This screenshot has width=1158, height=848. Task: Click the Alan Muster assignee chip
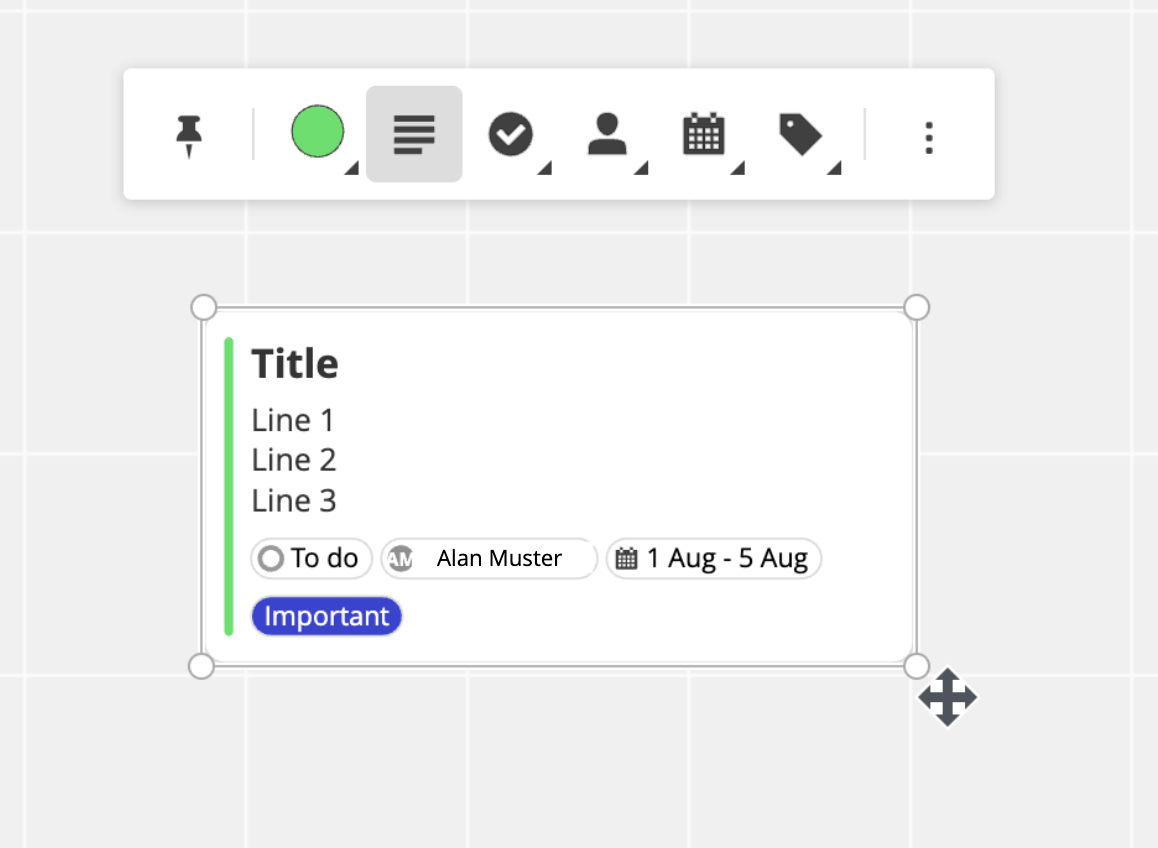point(498,558)
